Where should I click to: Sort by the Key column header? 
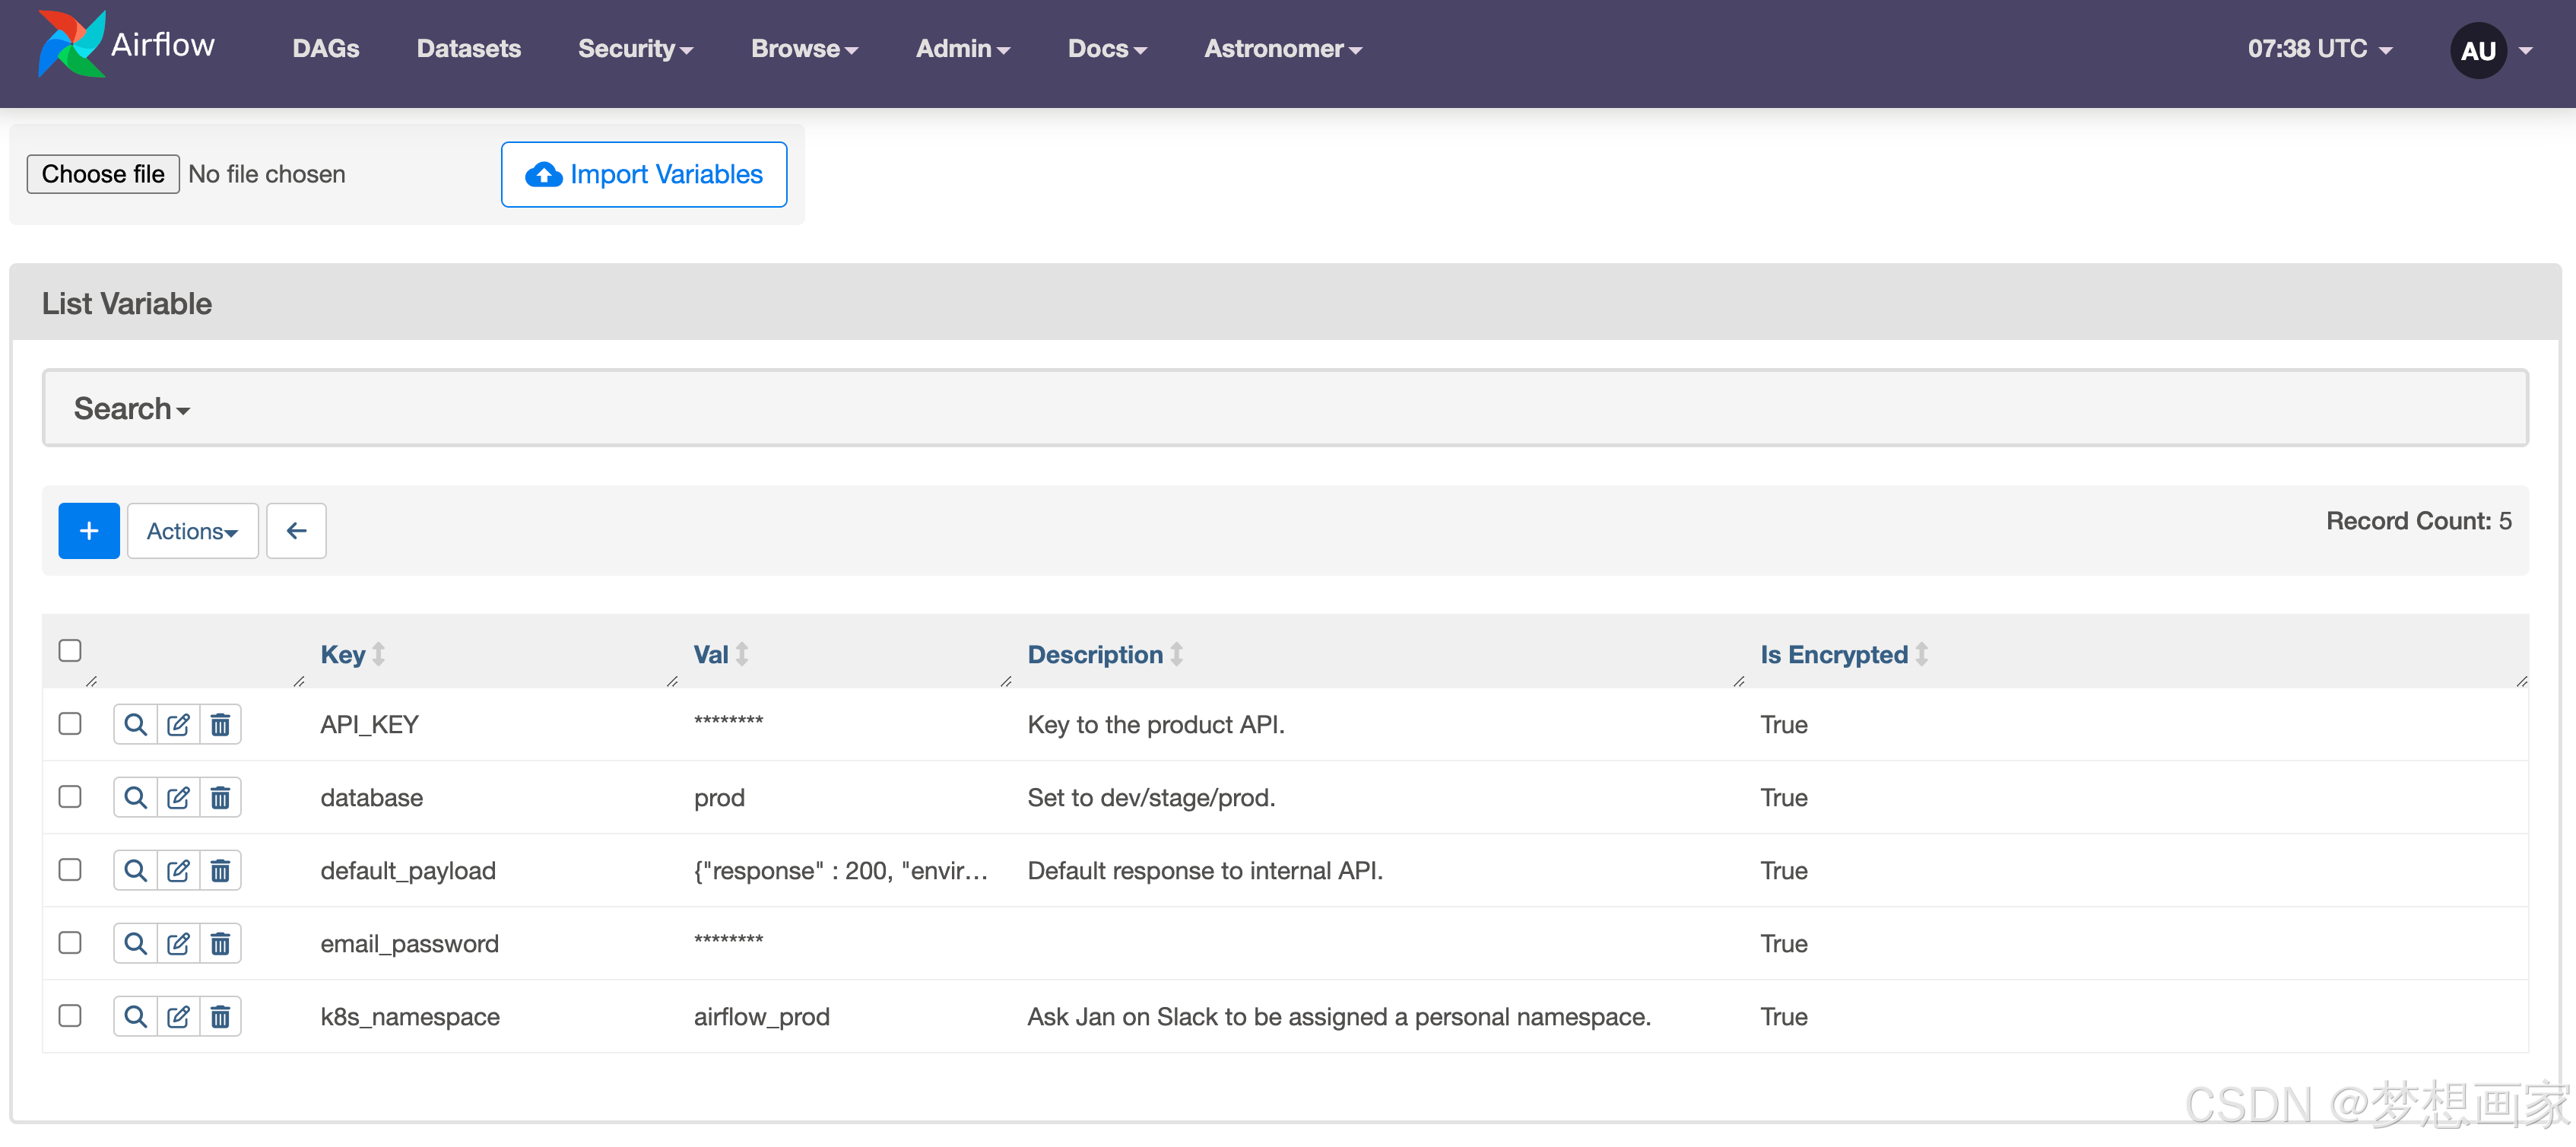click(x=343, y=655)
